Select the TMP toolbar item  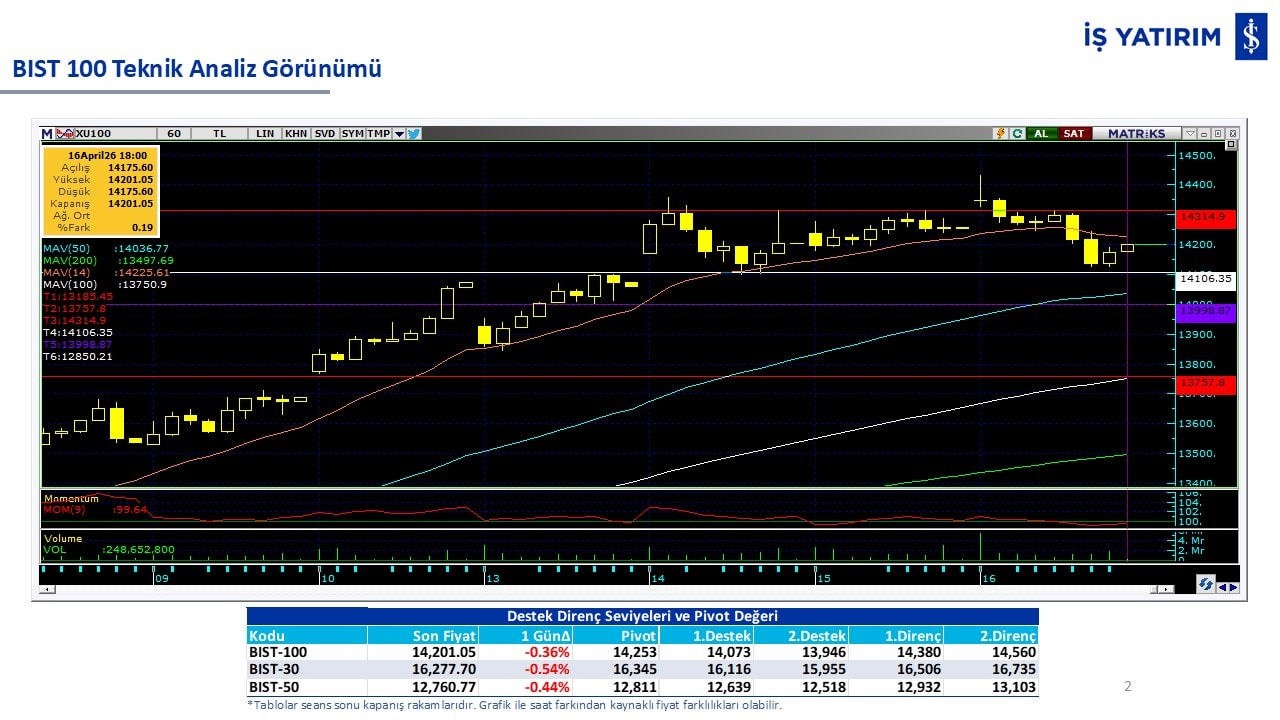pyautogui.click(x=378, y=133)
